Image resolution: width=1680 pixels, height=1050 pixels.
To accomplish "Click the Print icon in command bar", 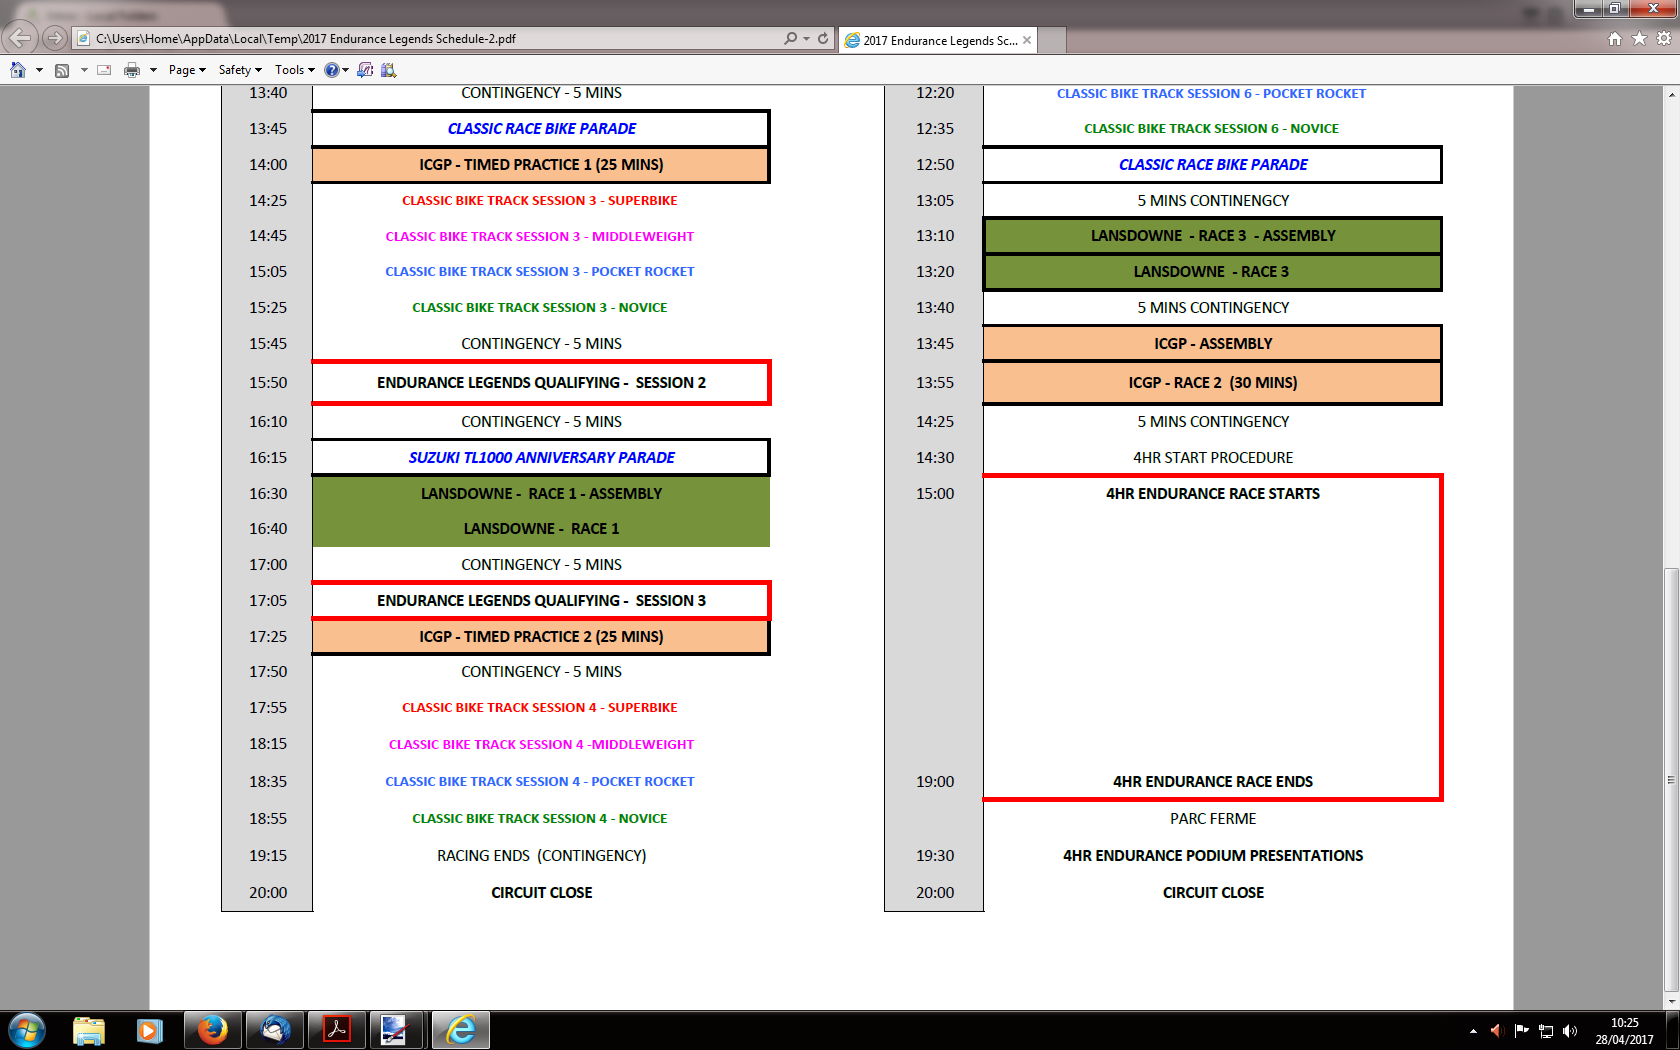I will (x=132, y=70).
